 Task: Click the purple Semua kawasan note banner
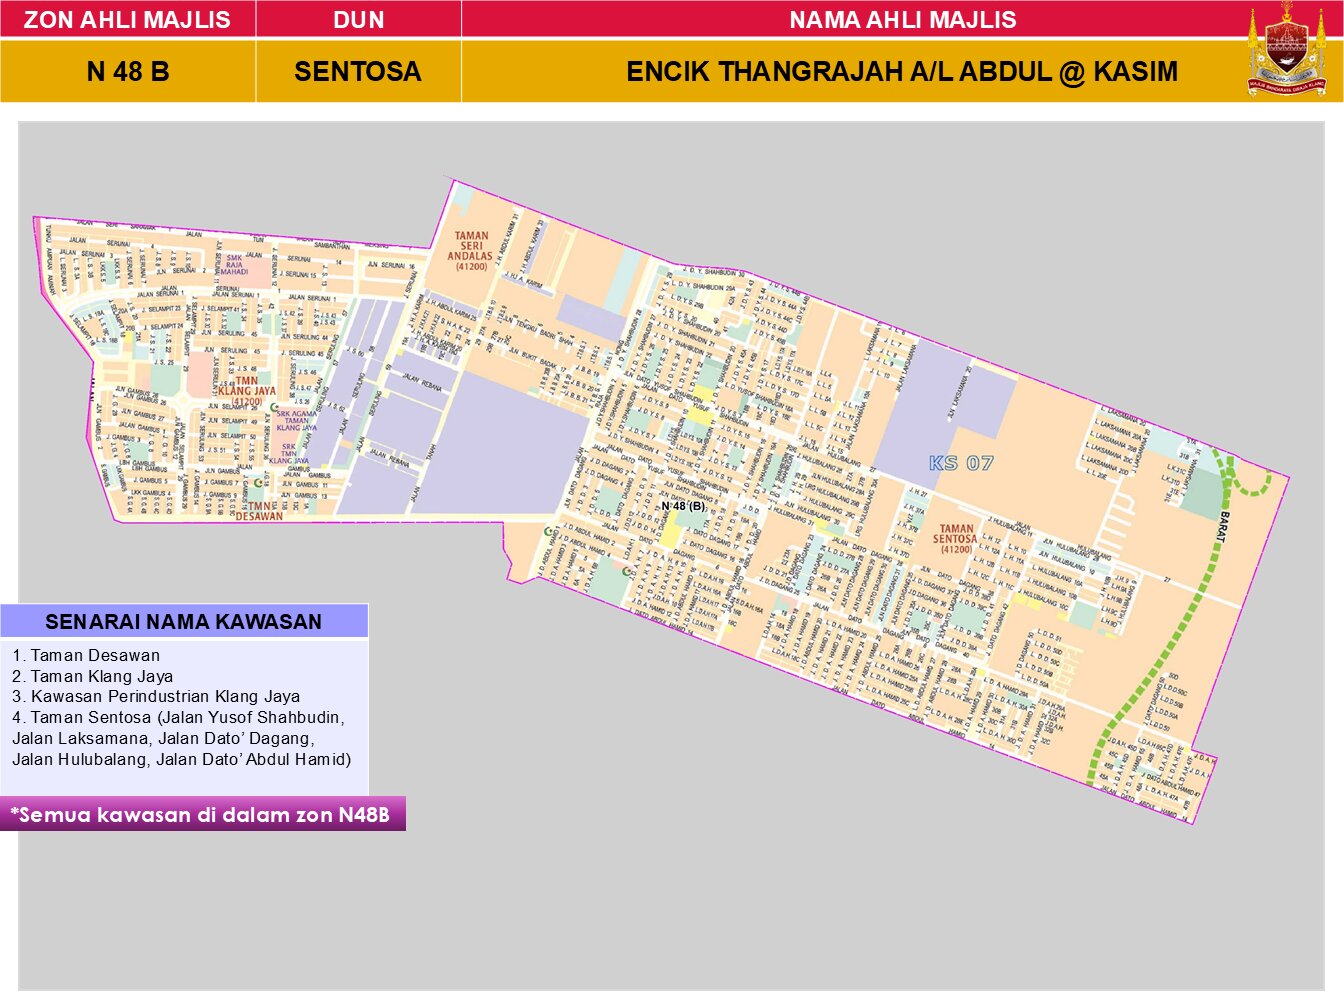(x=202, y=814)
